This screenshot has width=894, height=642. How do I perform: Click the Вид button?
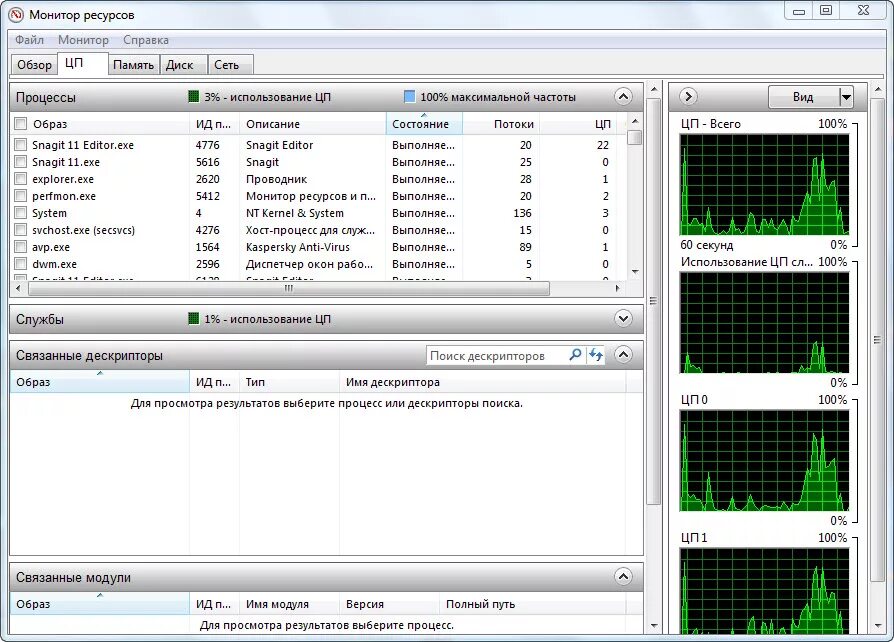tap(803, 97)
